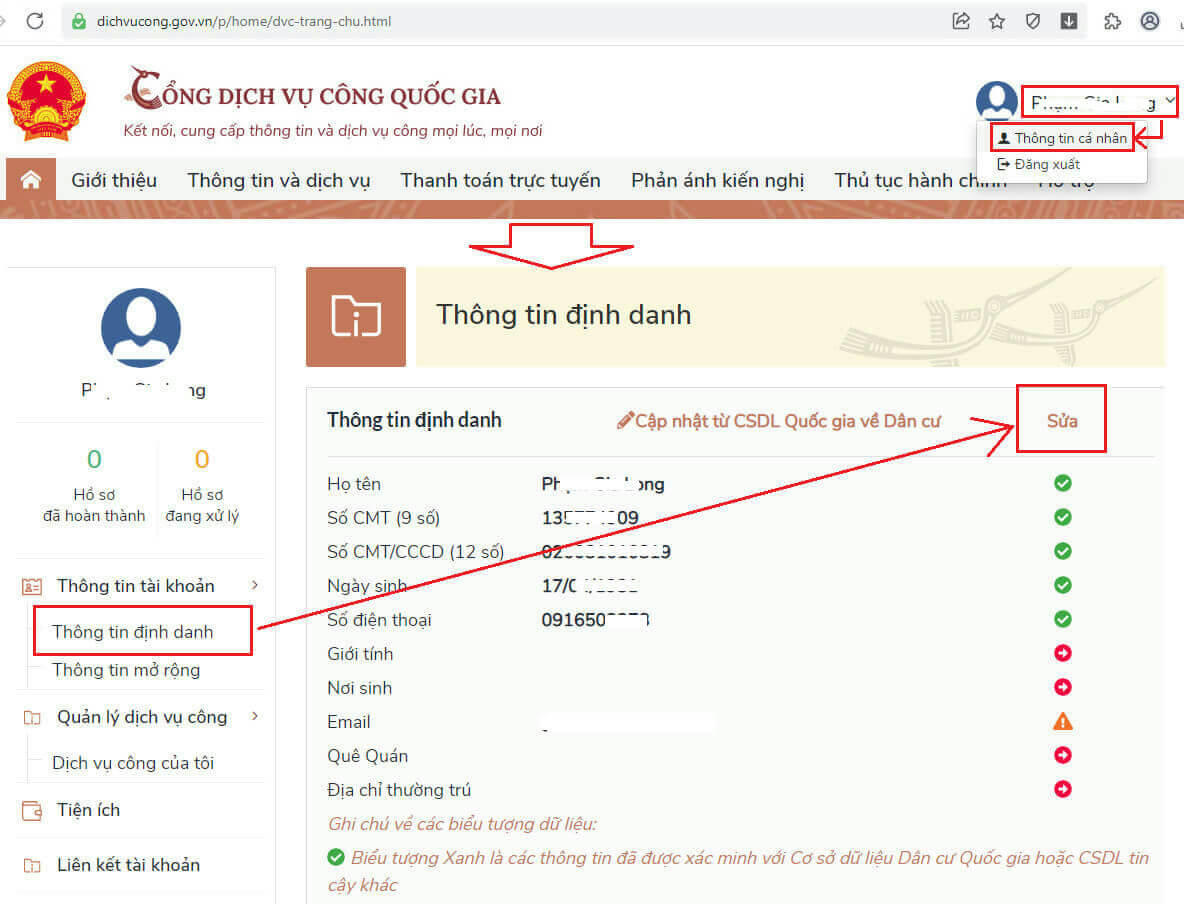Click the Số điện thoại field label

(x=379, y=620)
